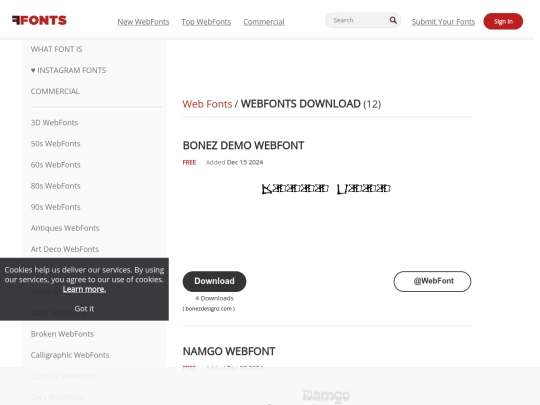Open WHAT FONT IS sidebar link

[56, 49]
